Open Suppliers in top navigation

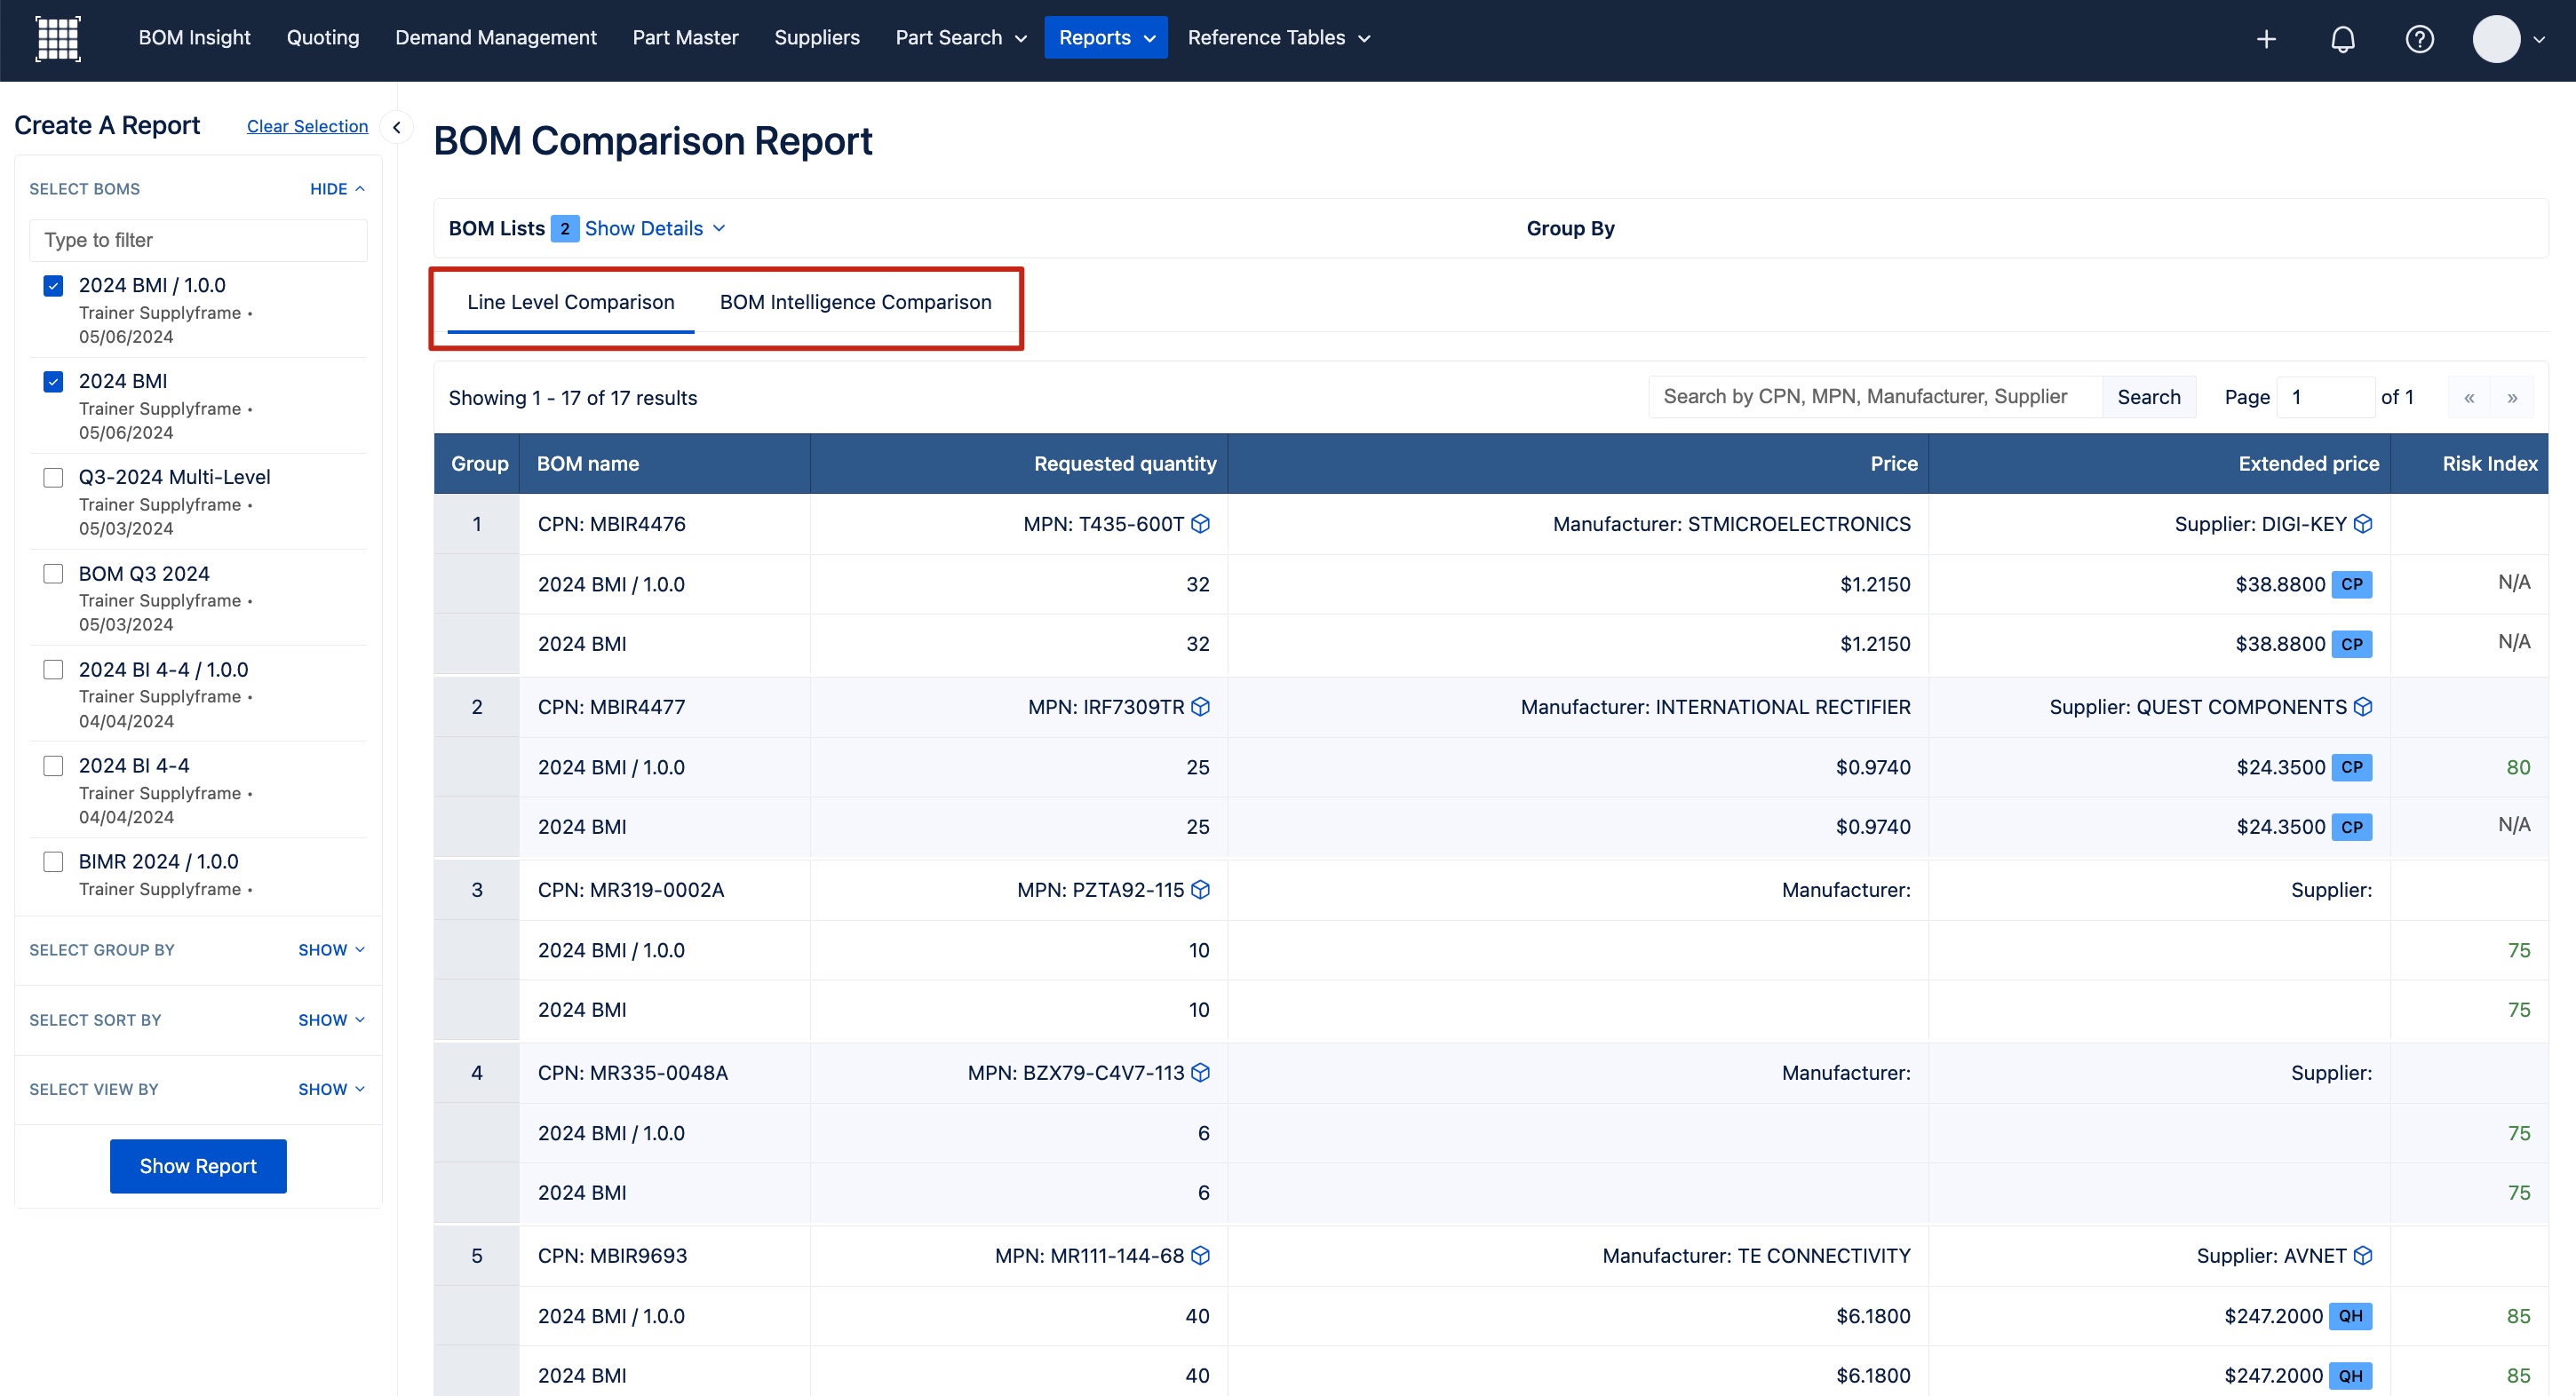click(x=817, y=38)
